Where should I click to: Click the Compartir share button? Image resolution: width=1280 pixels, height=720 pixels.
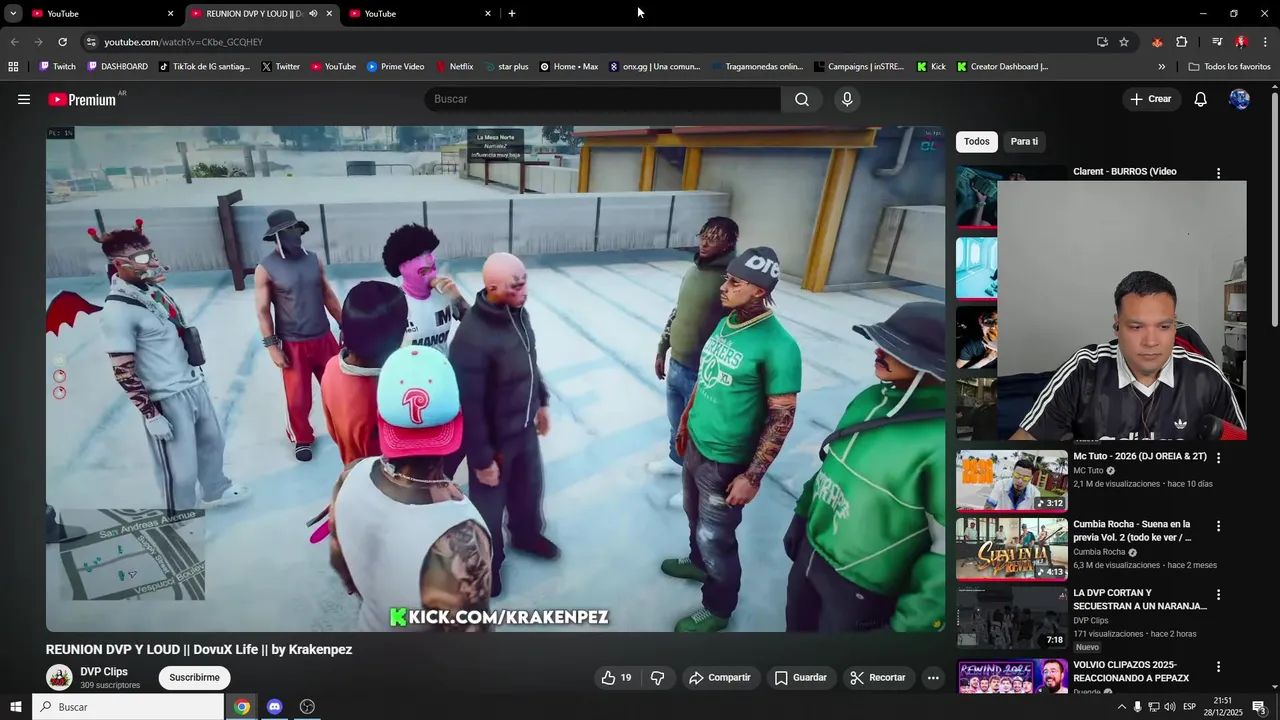point(720,678)
